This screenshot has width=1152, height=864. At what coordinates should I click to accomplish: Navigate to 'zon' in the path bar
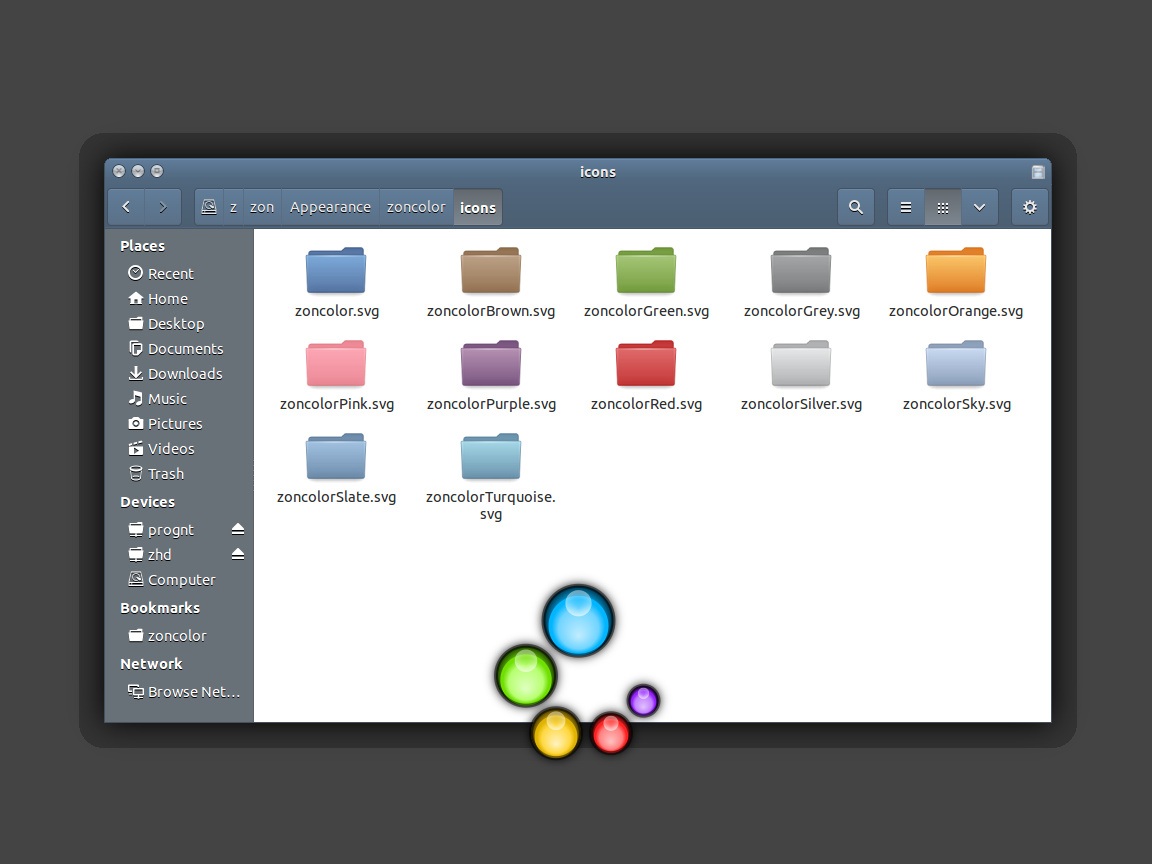coord(262,207)
